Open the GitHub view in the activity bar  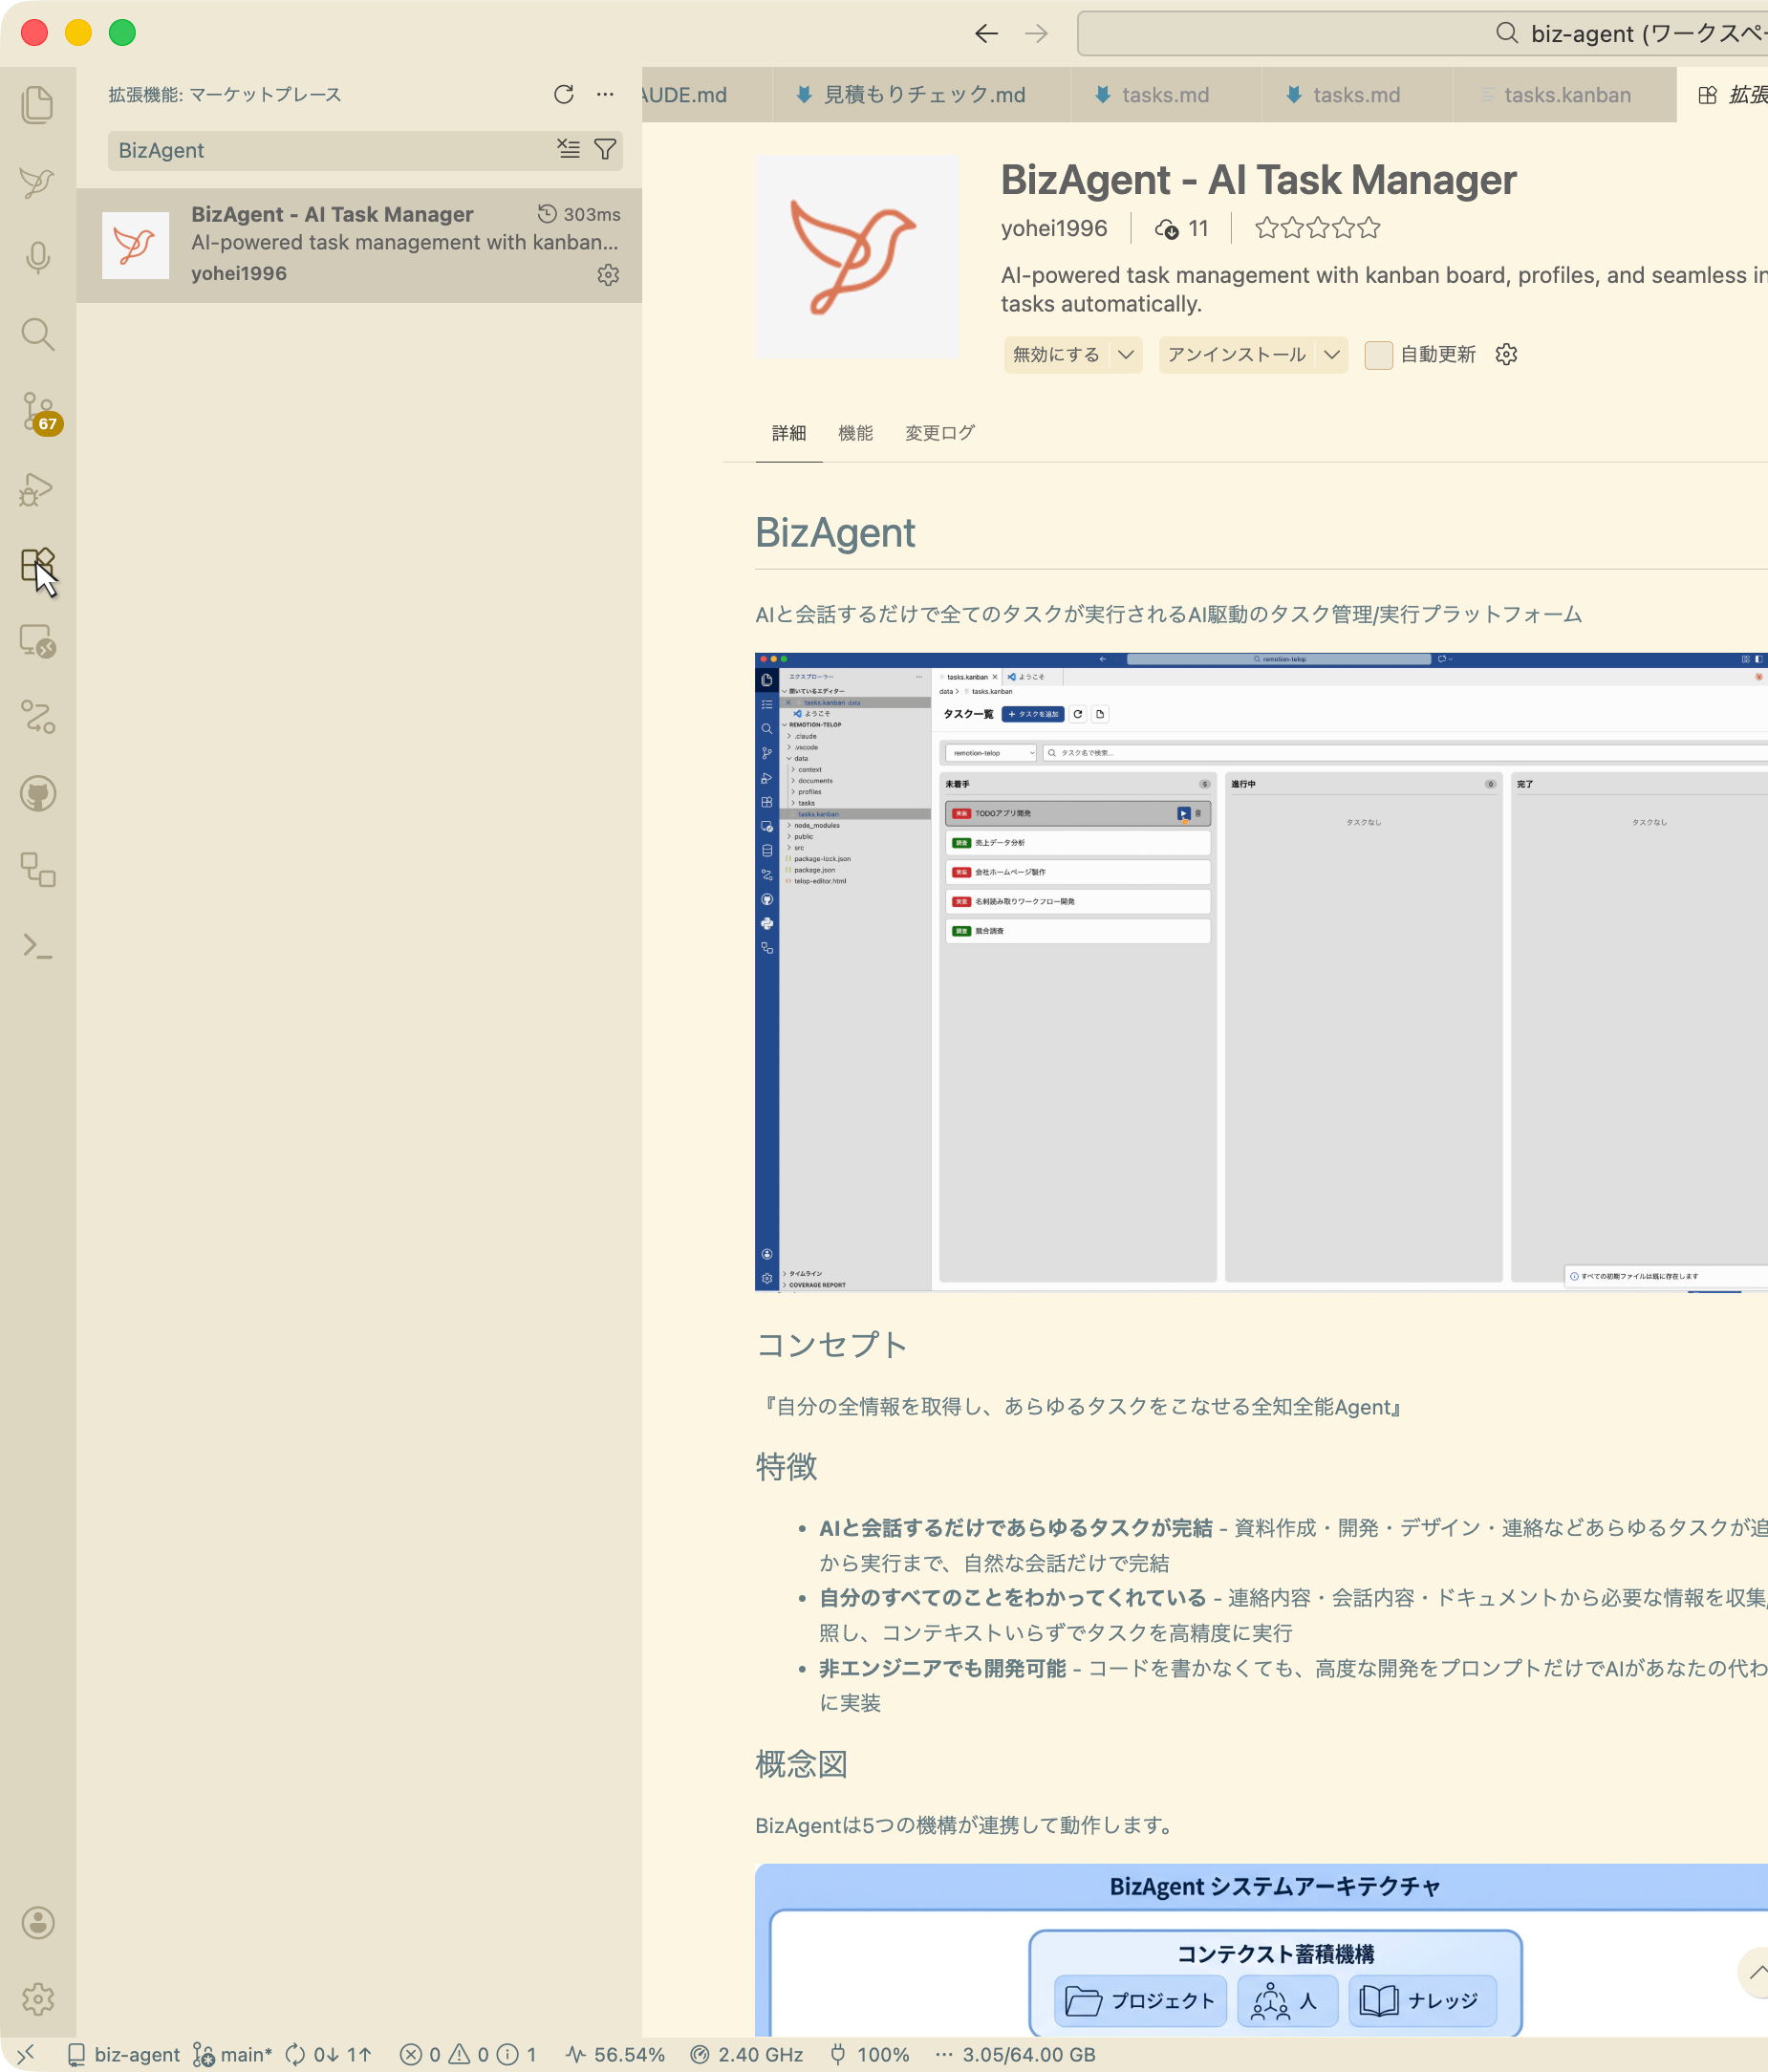tap(38, 795)
